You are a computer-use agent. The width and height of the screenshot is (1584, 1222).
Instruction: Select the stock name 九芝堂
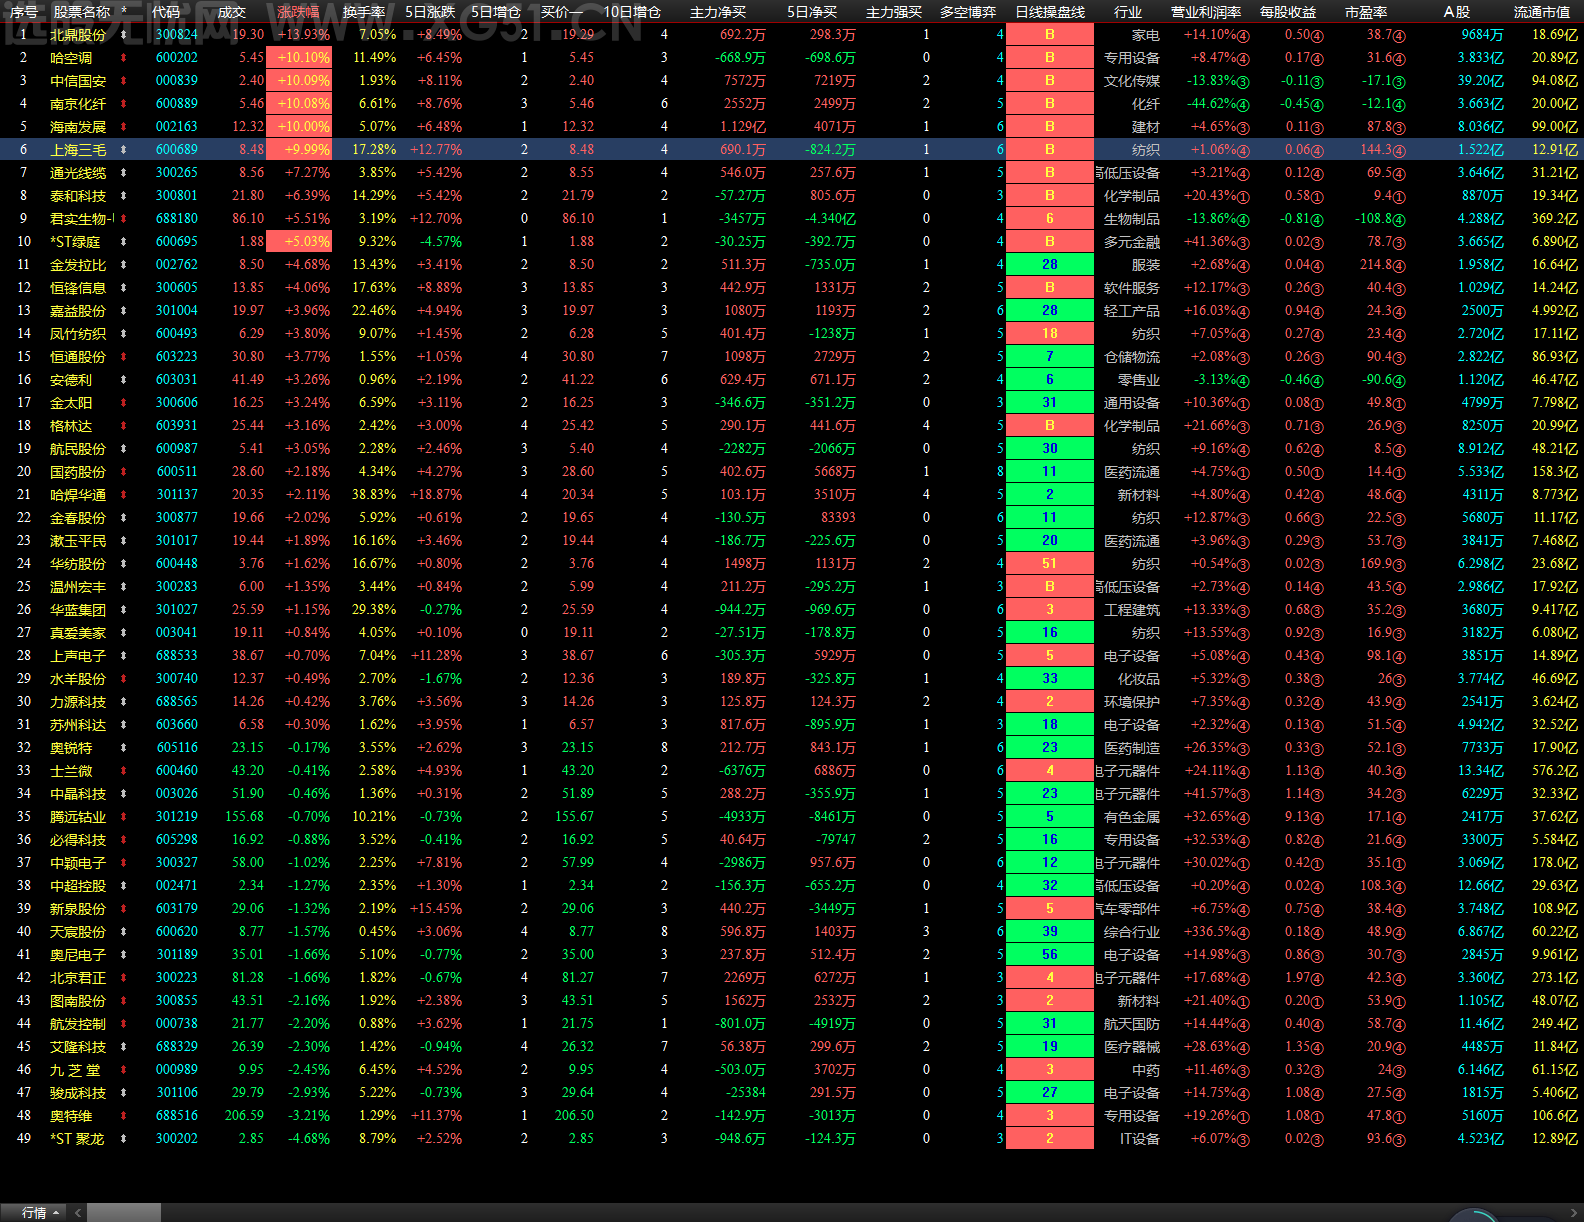[76, 1070]
